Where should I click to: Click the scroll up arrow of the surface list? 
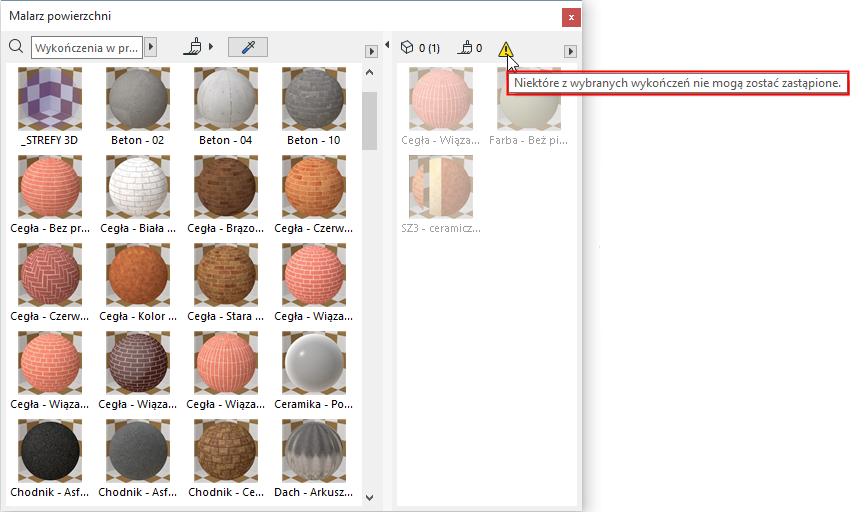point(370,72)
